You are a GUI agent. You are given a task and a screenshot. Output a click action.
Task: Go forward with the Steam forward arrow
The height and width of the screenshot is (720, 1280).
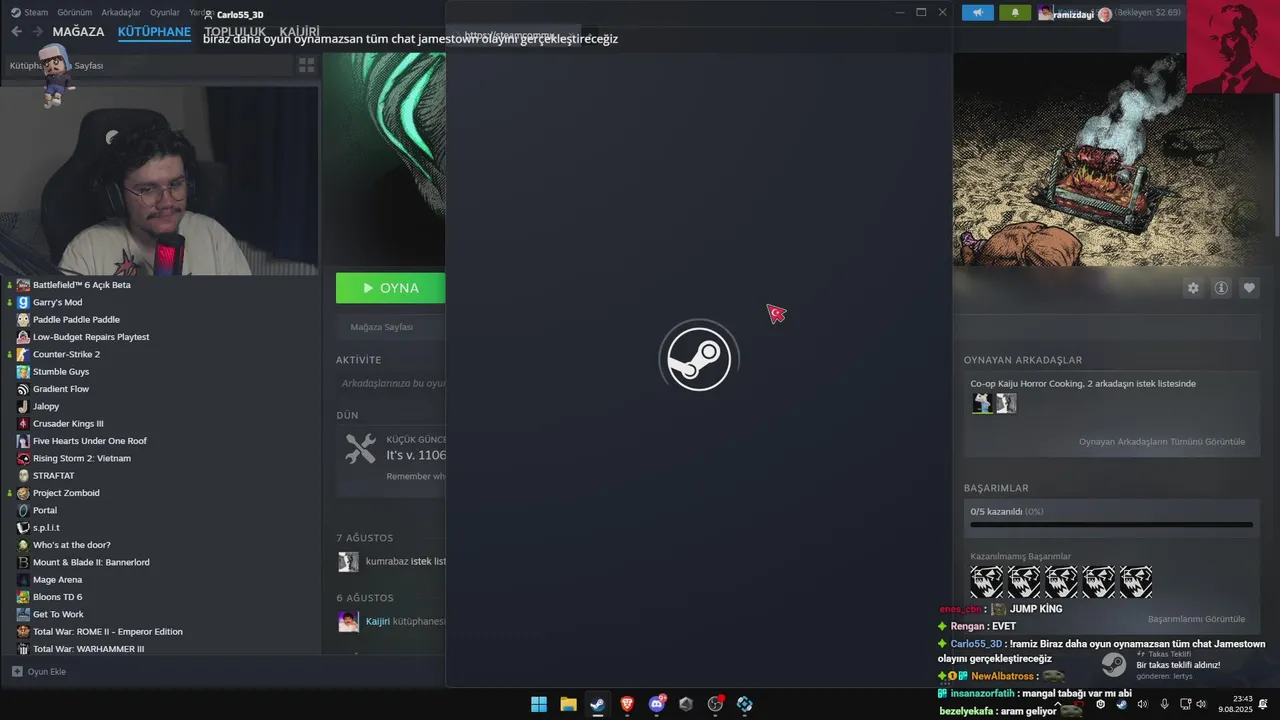tap(38, 32)
